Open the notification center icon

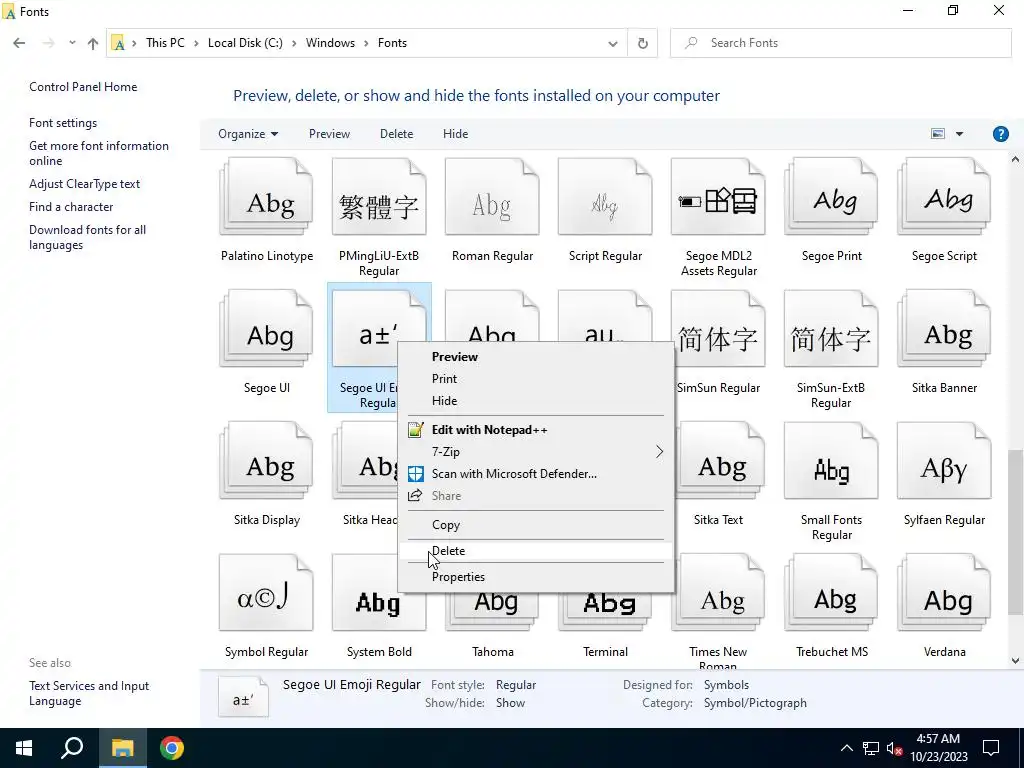(x=991, y=748)
